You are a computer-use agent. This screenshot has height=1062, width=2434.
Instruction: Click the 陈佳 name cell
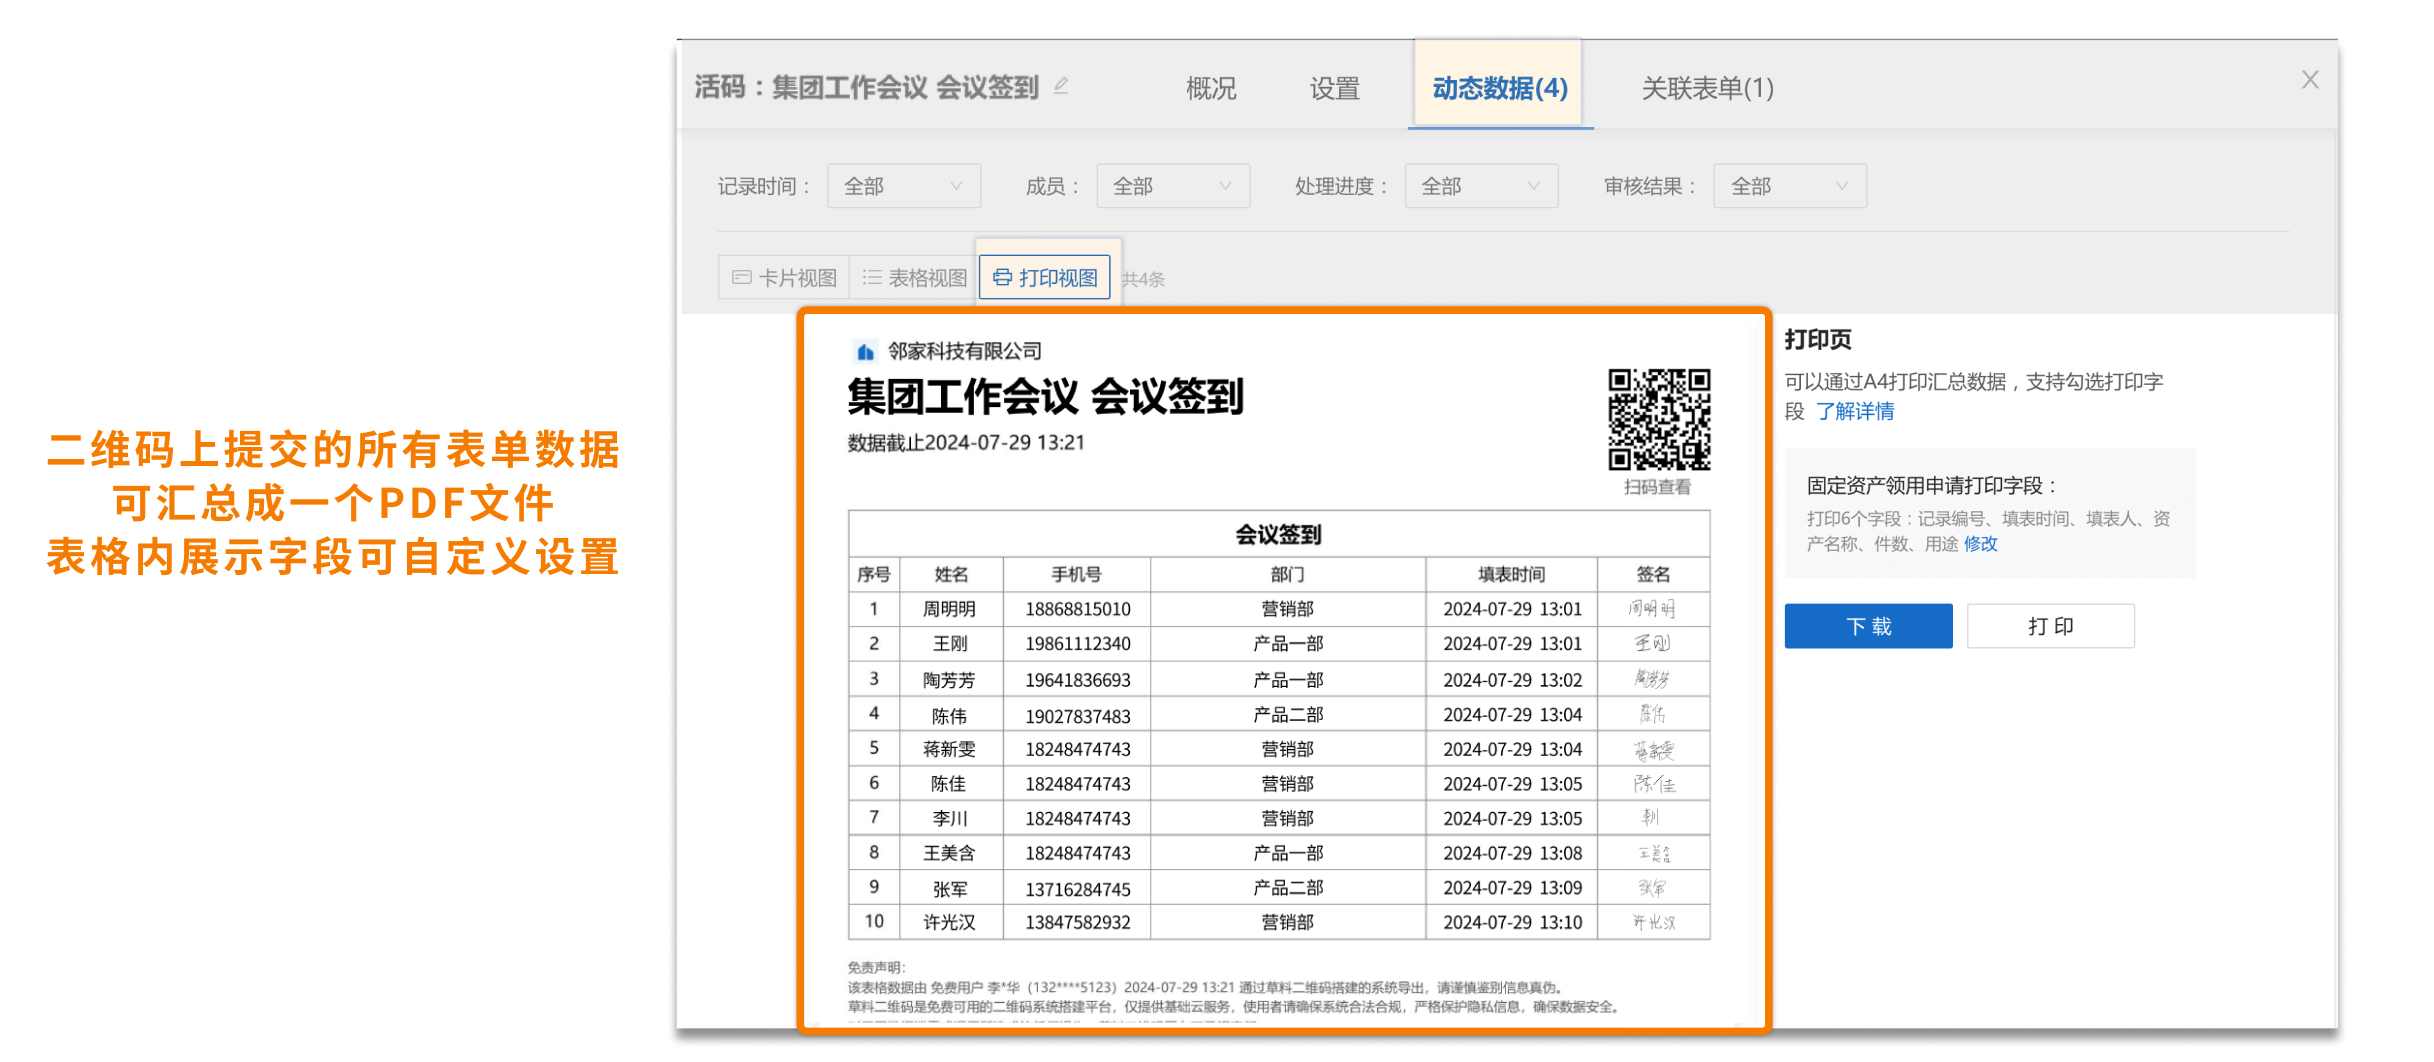tap(950, 784)
